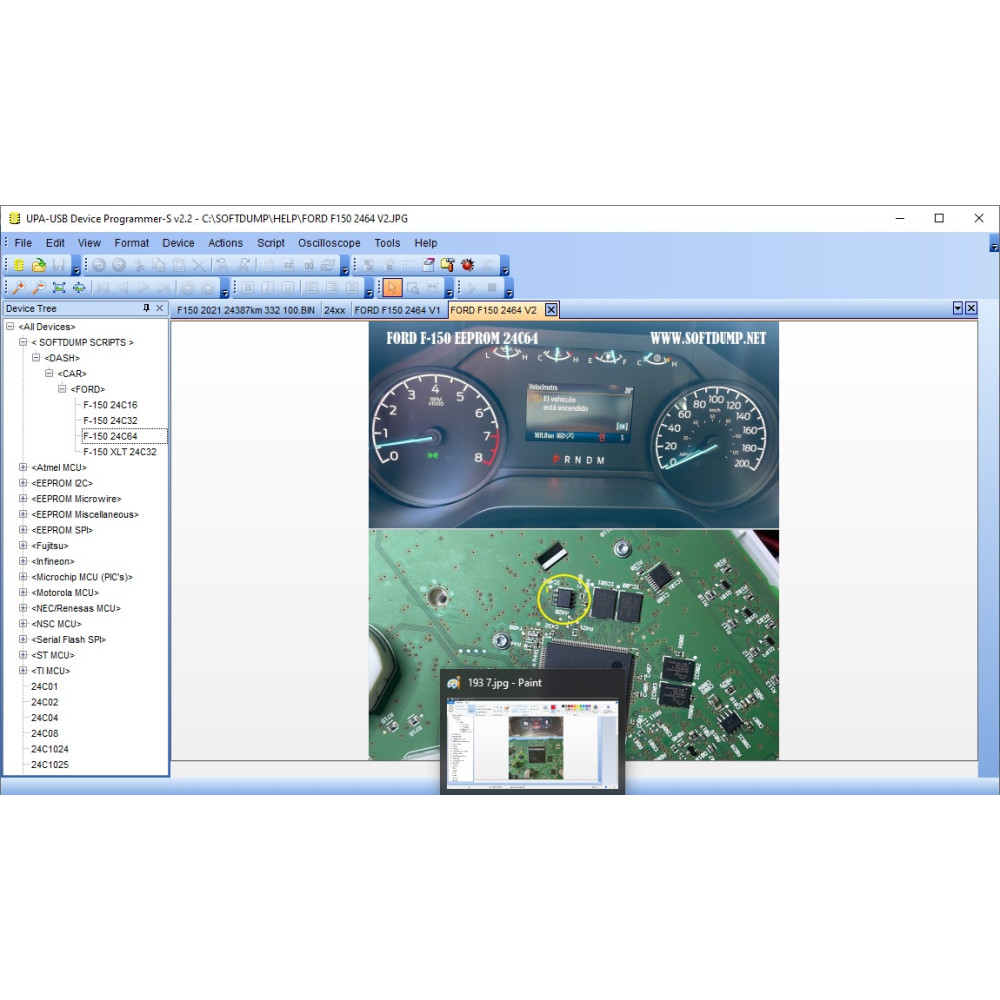This screenshot has width=1000, height=1000.
Task: Switch to F150 2021 24387km 332 100.BIN tab
Action: pos(246,311)
